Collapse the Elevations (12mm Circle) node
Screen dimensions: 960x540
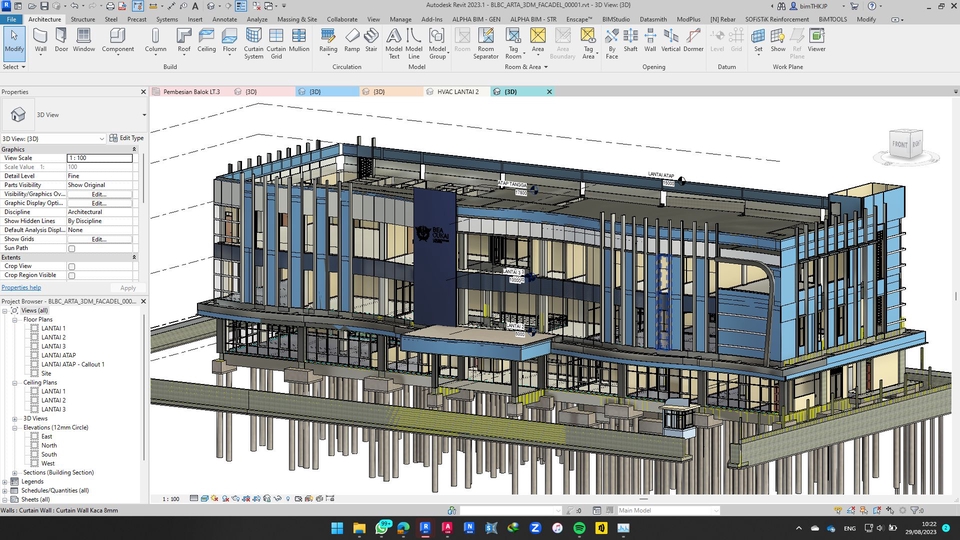(x=15, y=427)
